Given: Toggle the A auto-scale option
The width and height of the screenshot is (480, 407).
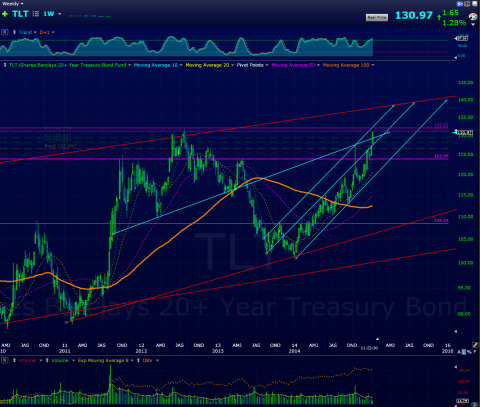Looking at the screenshot, I should (x=459, y=352).
